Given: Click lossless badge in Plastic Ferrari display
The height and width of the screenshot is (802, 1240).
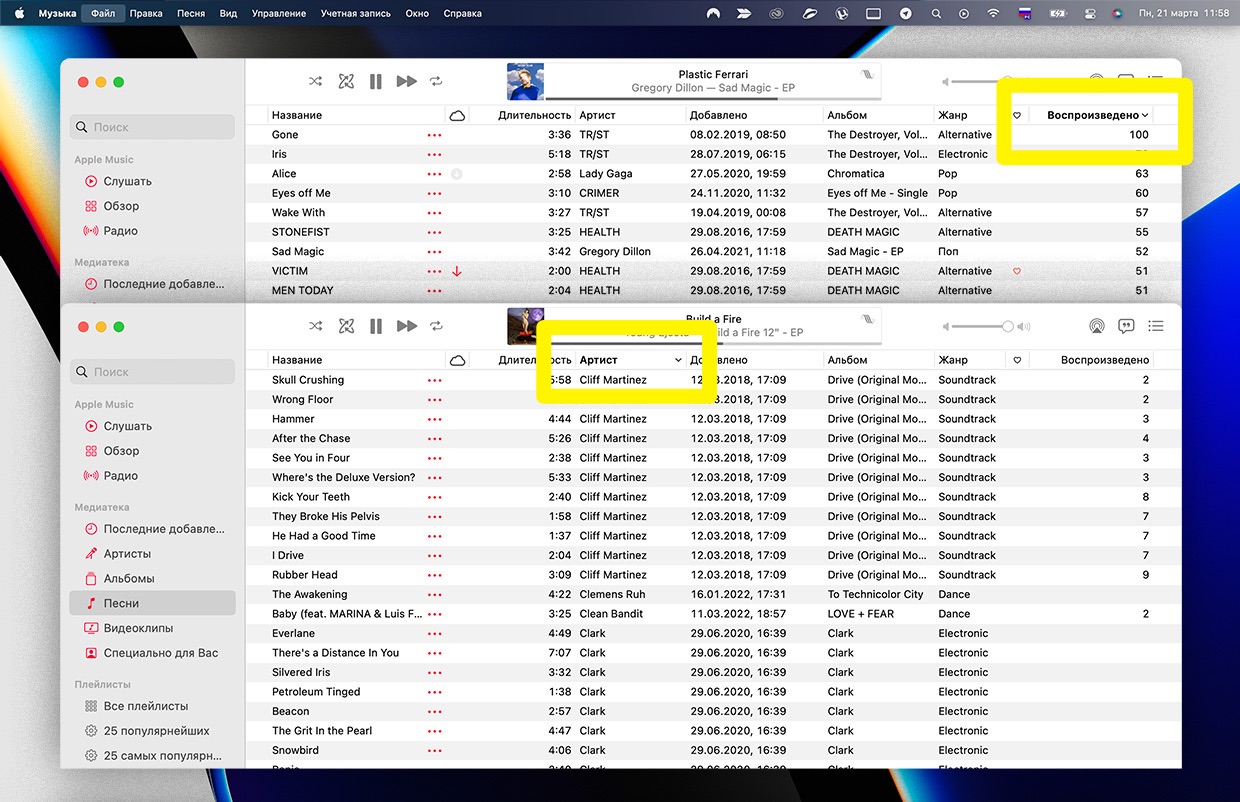Looking at the screenshot, I should click(x=866, y=75).
